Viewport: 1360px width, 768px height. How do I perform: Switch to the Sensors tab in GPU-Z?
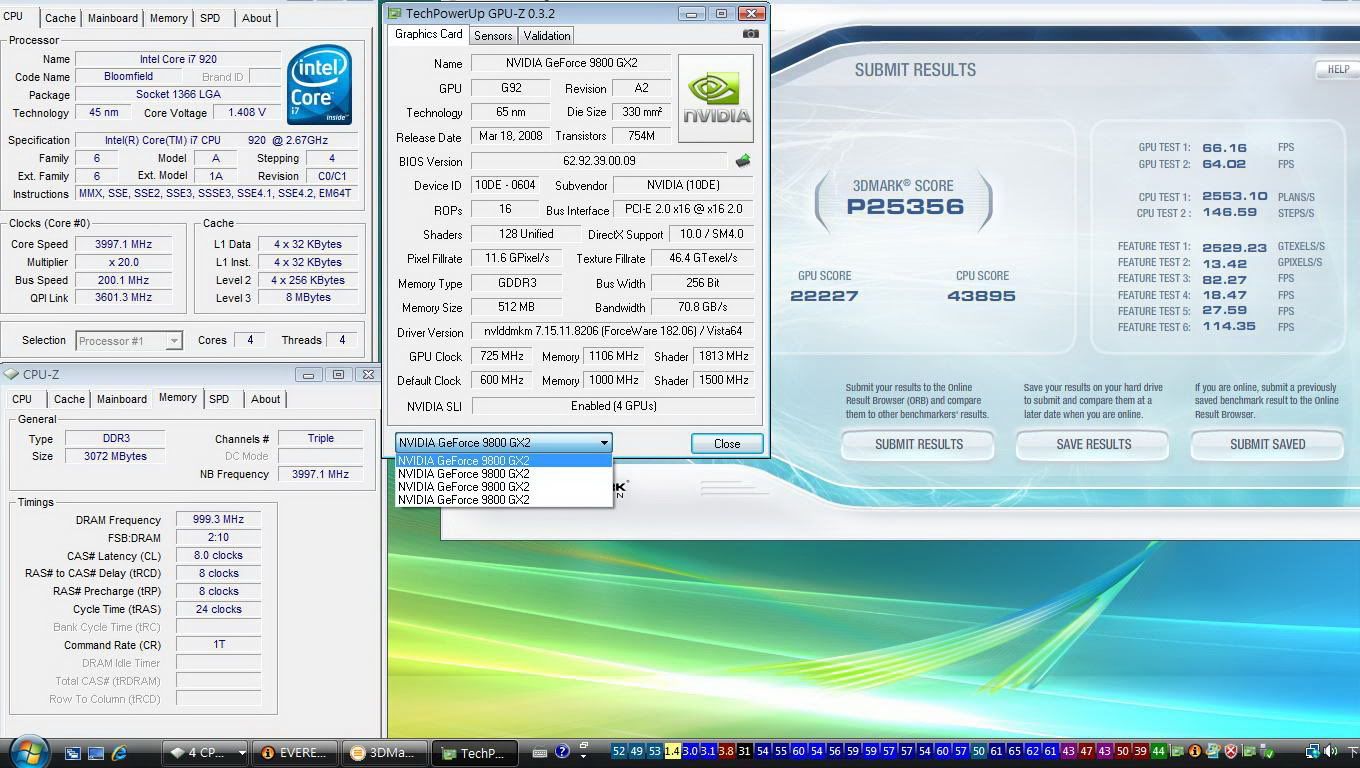tap(493, 35)
